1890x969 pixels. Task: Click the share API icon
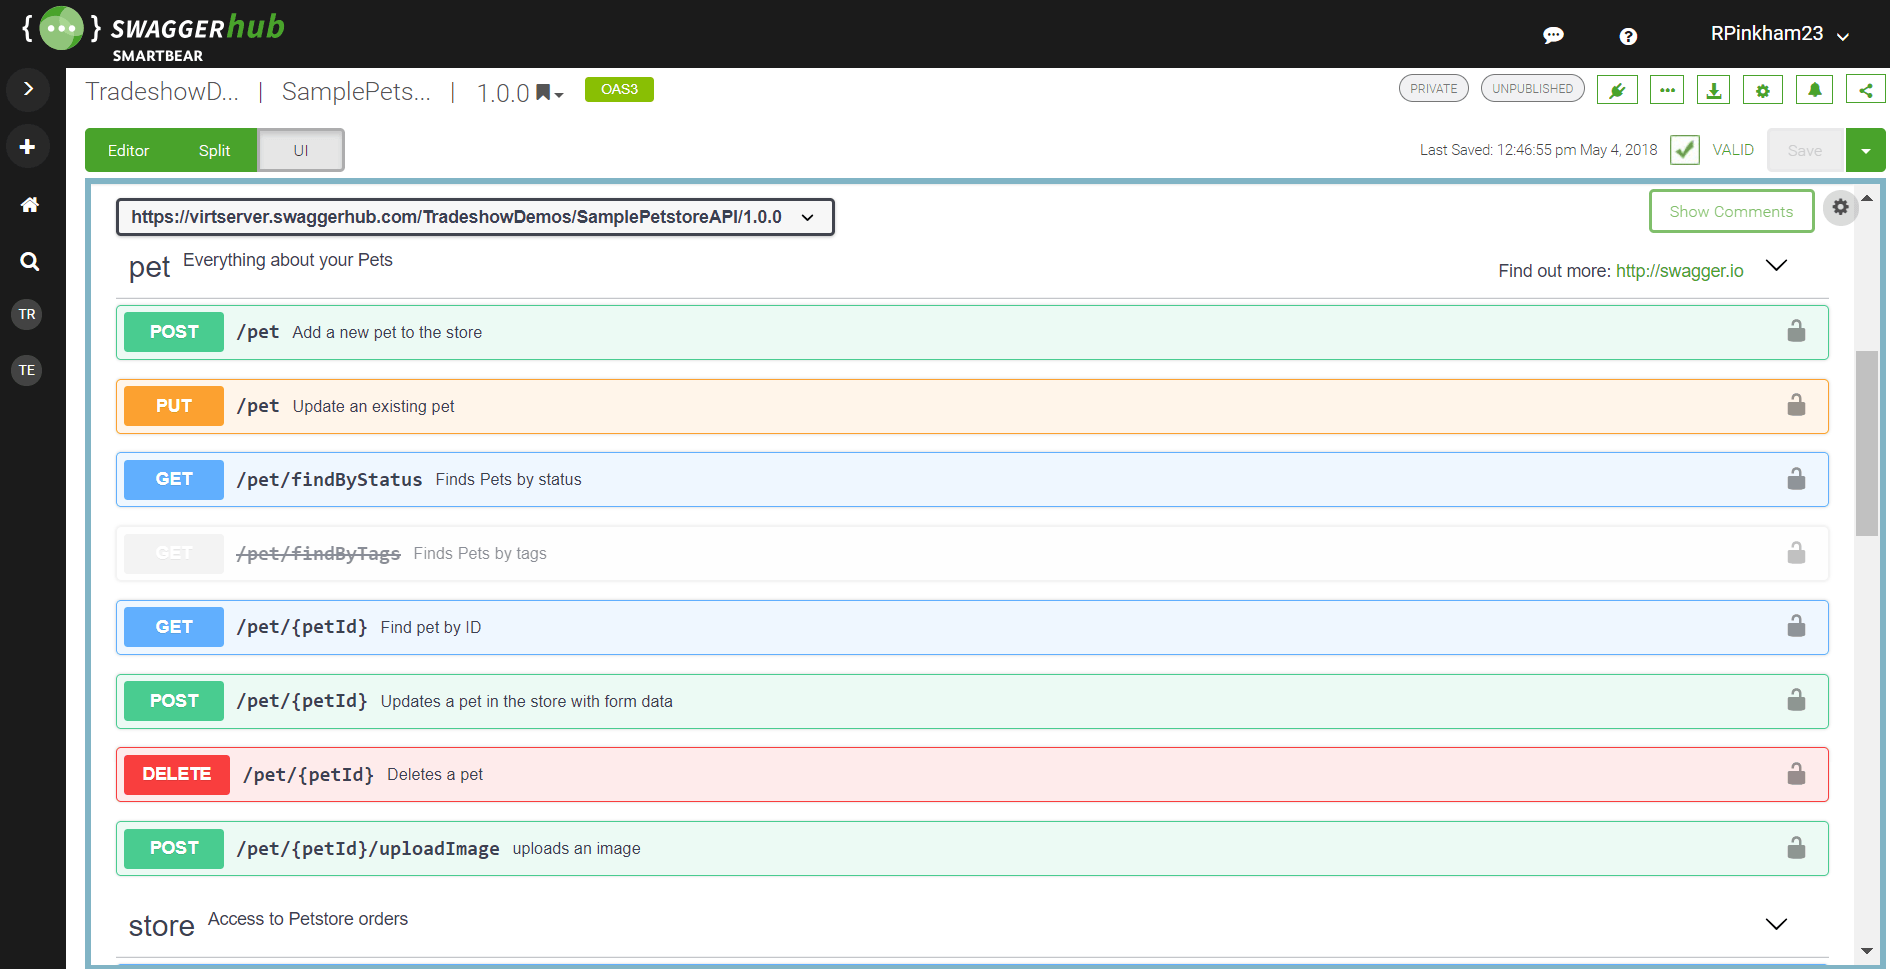(x=1864, y=89)
